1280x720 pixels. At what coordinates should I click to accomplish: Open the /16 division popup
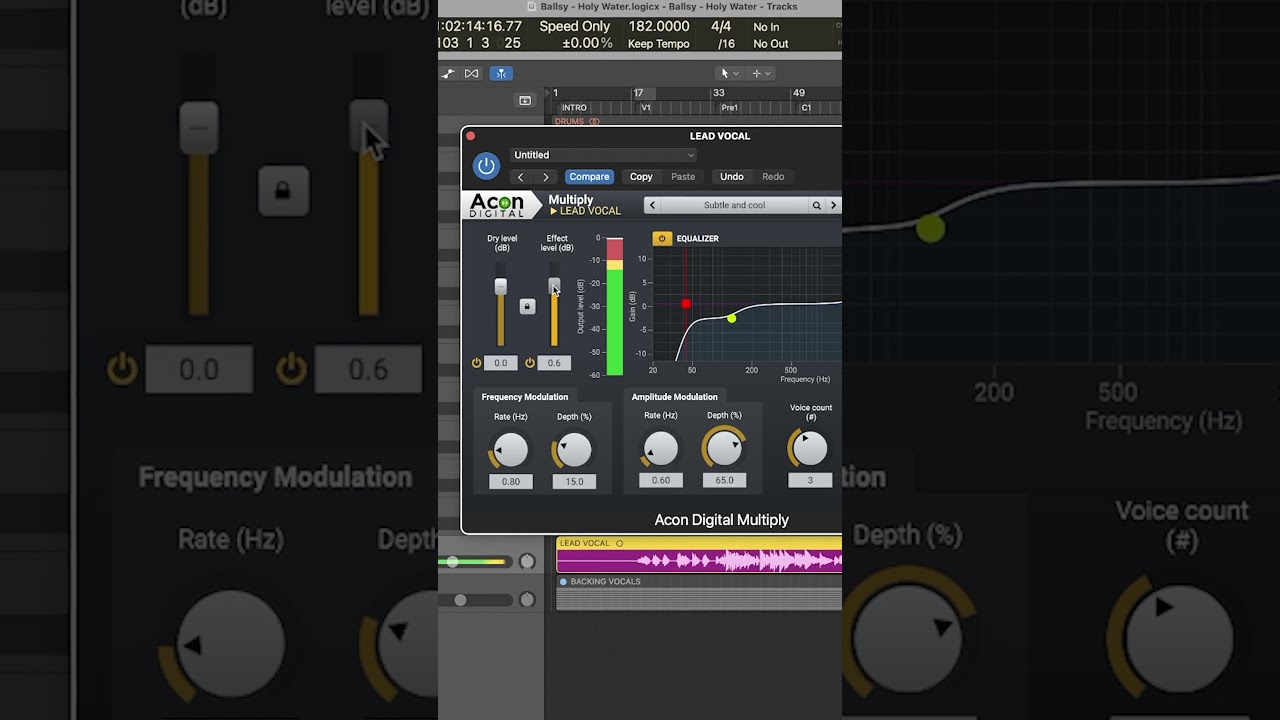click(x=726, y=44)
